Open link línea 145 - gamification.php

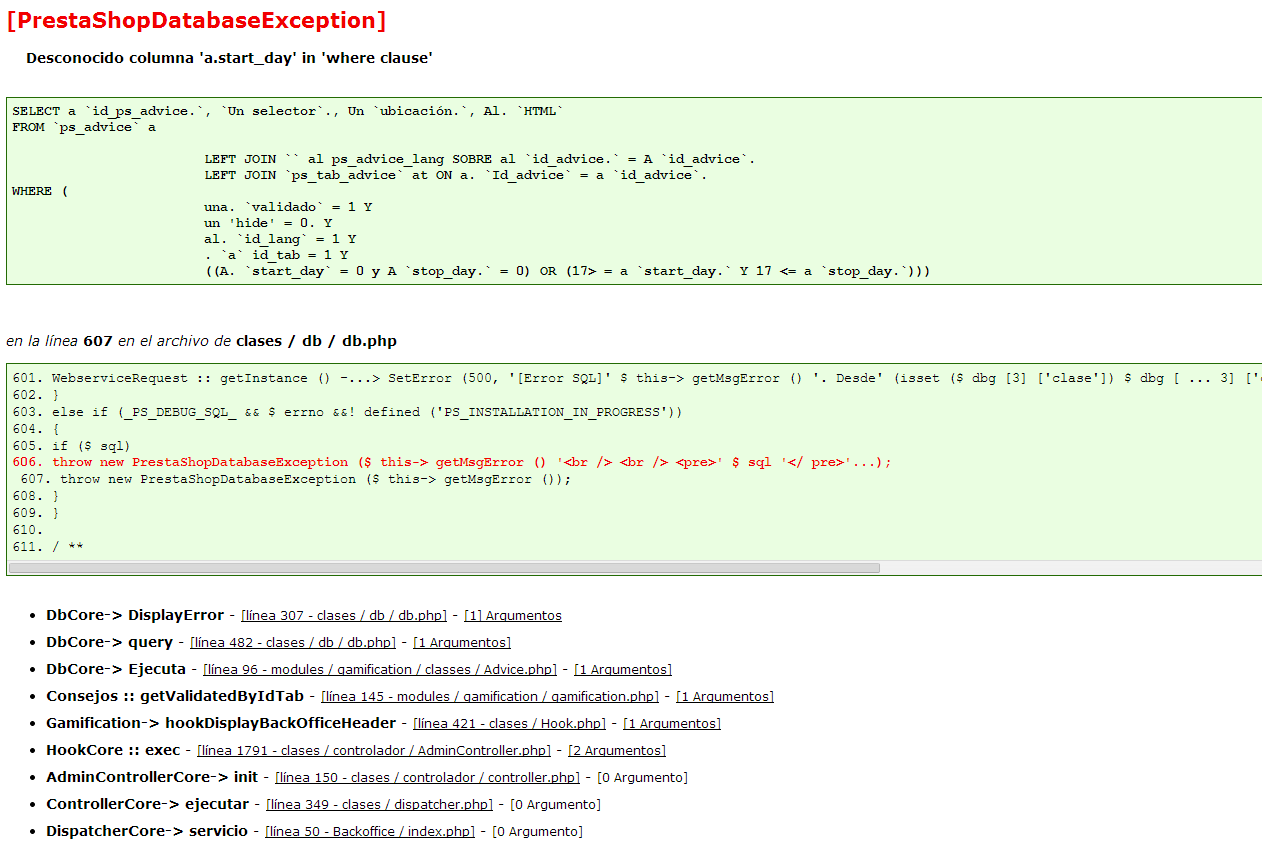[x=489, y=697]
